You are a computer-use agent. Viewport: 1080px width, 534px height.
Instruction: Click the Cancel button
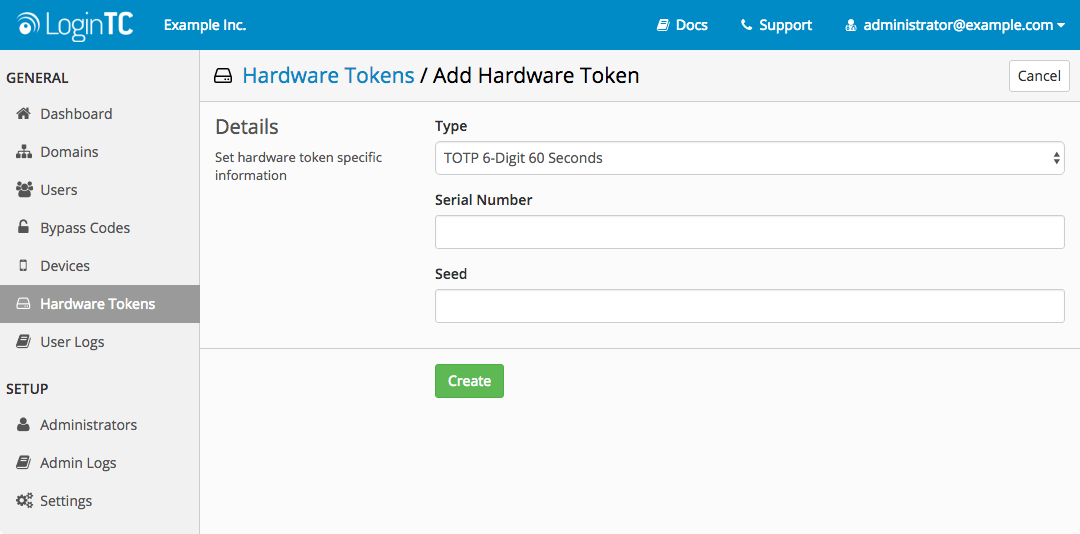1039,76
